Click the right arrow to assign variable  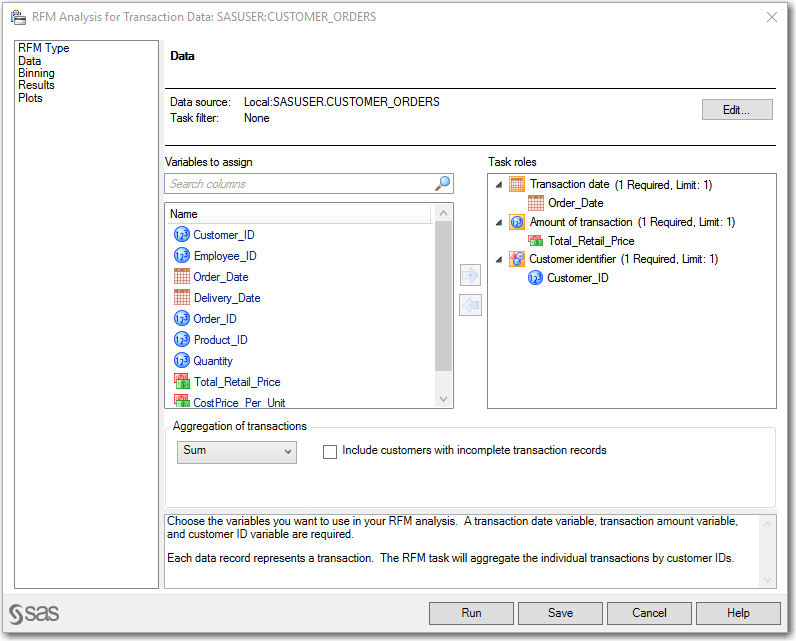470,274
